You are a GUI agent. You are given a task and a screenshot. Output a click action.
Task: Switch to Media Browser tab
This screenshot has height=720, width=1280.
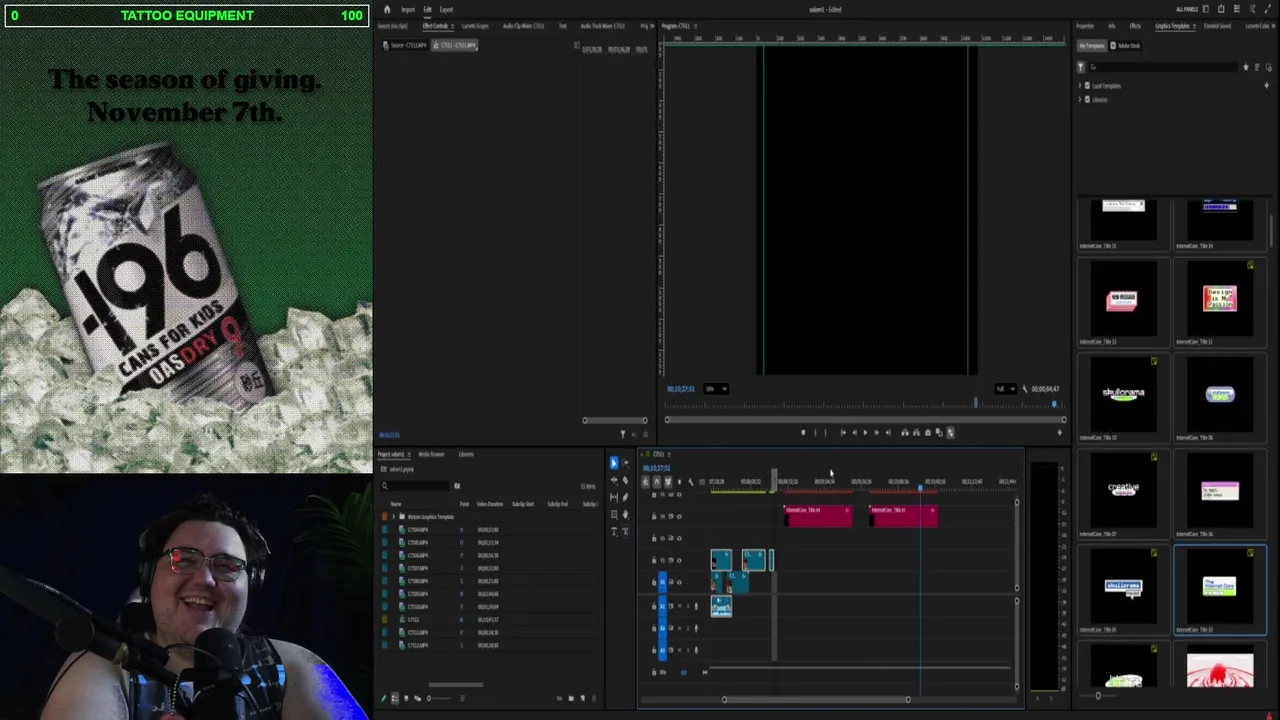(x=431, y=454)
